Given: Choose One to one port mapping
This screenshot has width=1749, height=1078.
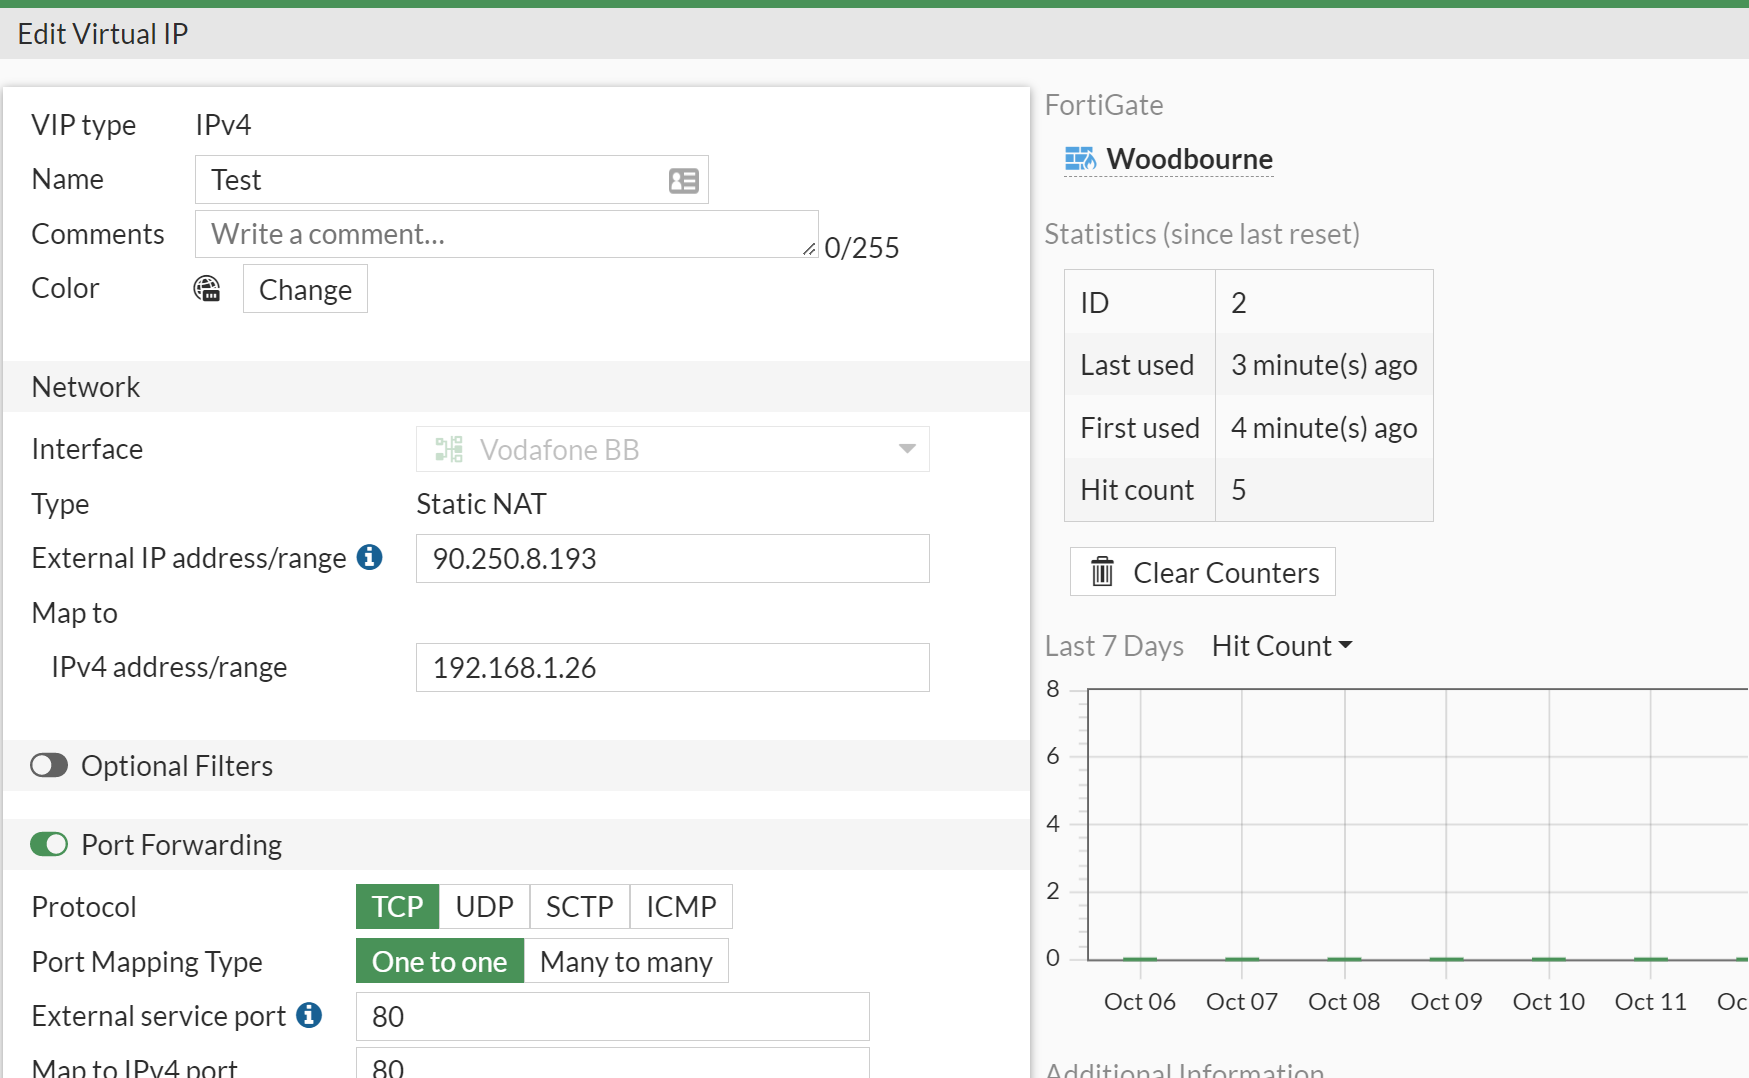Looking at the screenshot, I should click(x=440, y=961).
